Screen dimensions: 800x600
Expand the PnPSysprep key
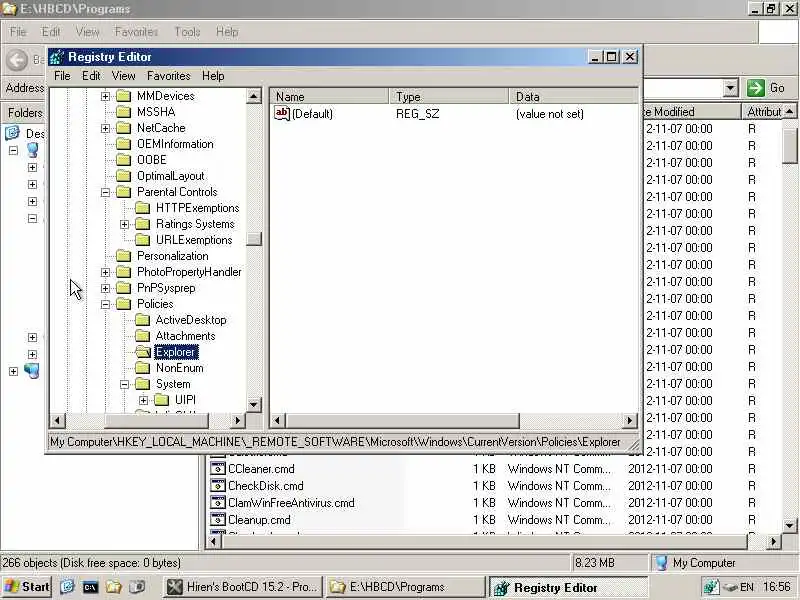[105, 288]
